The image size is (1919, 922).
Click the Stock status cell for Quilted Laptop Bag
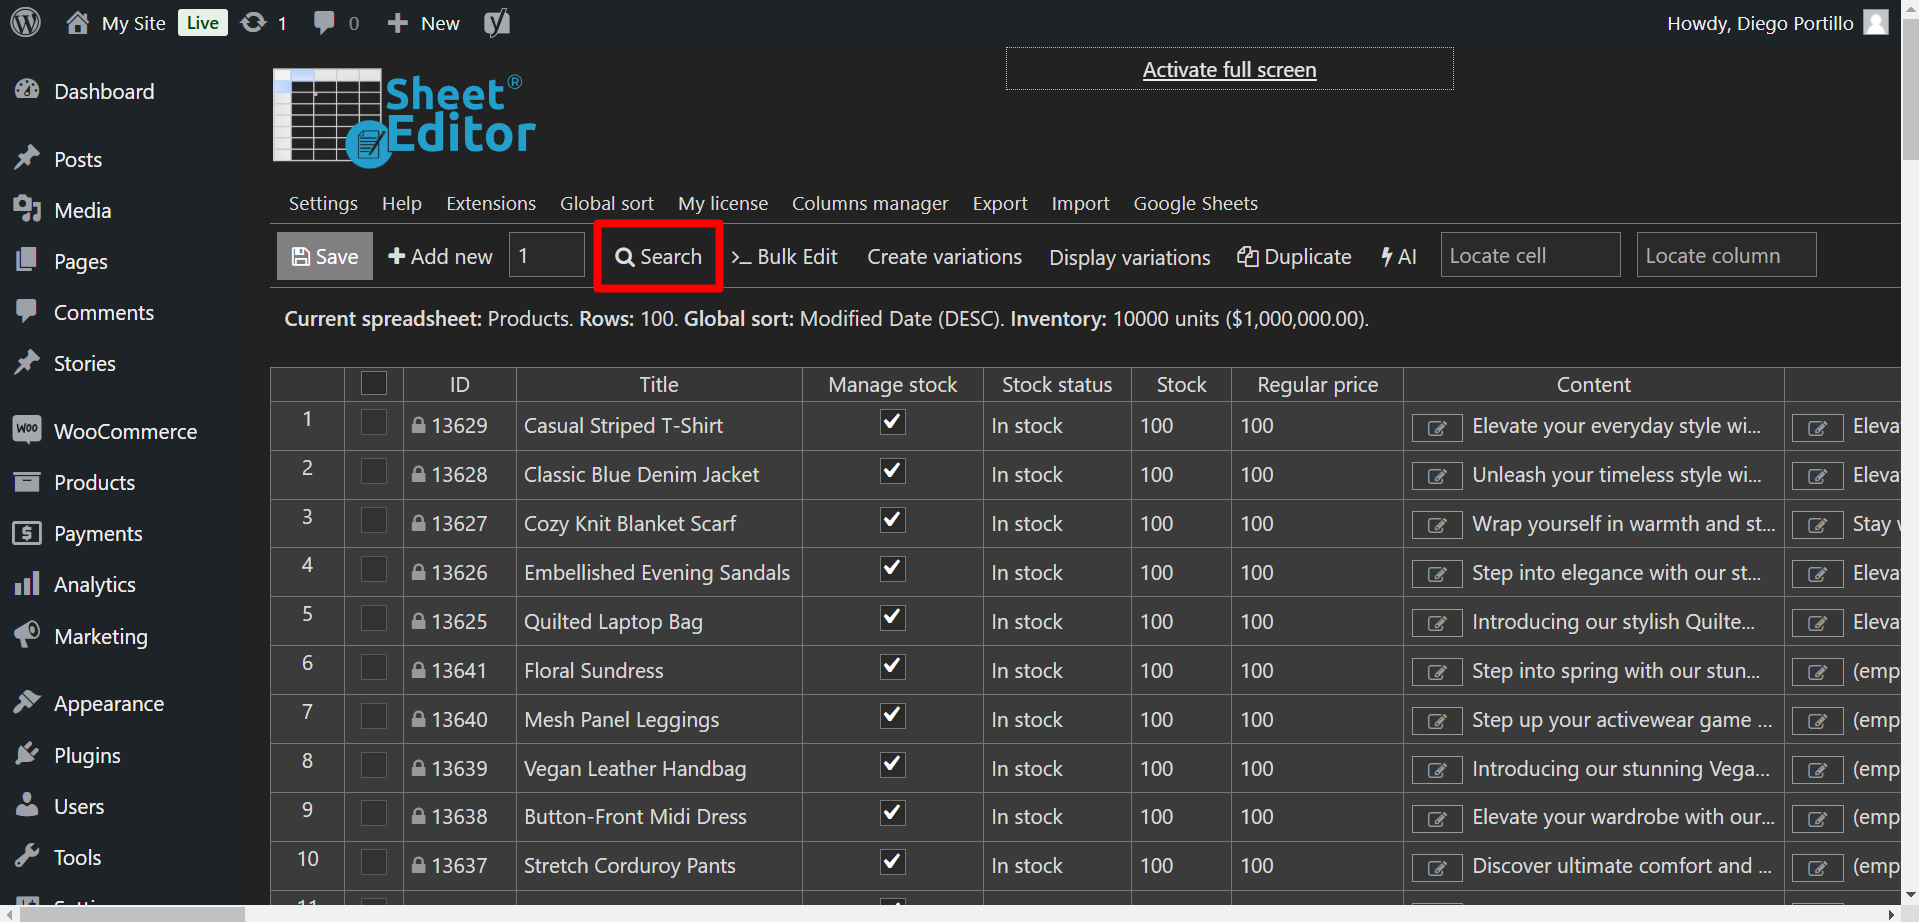(1056, 622)
